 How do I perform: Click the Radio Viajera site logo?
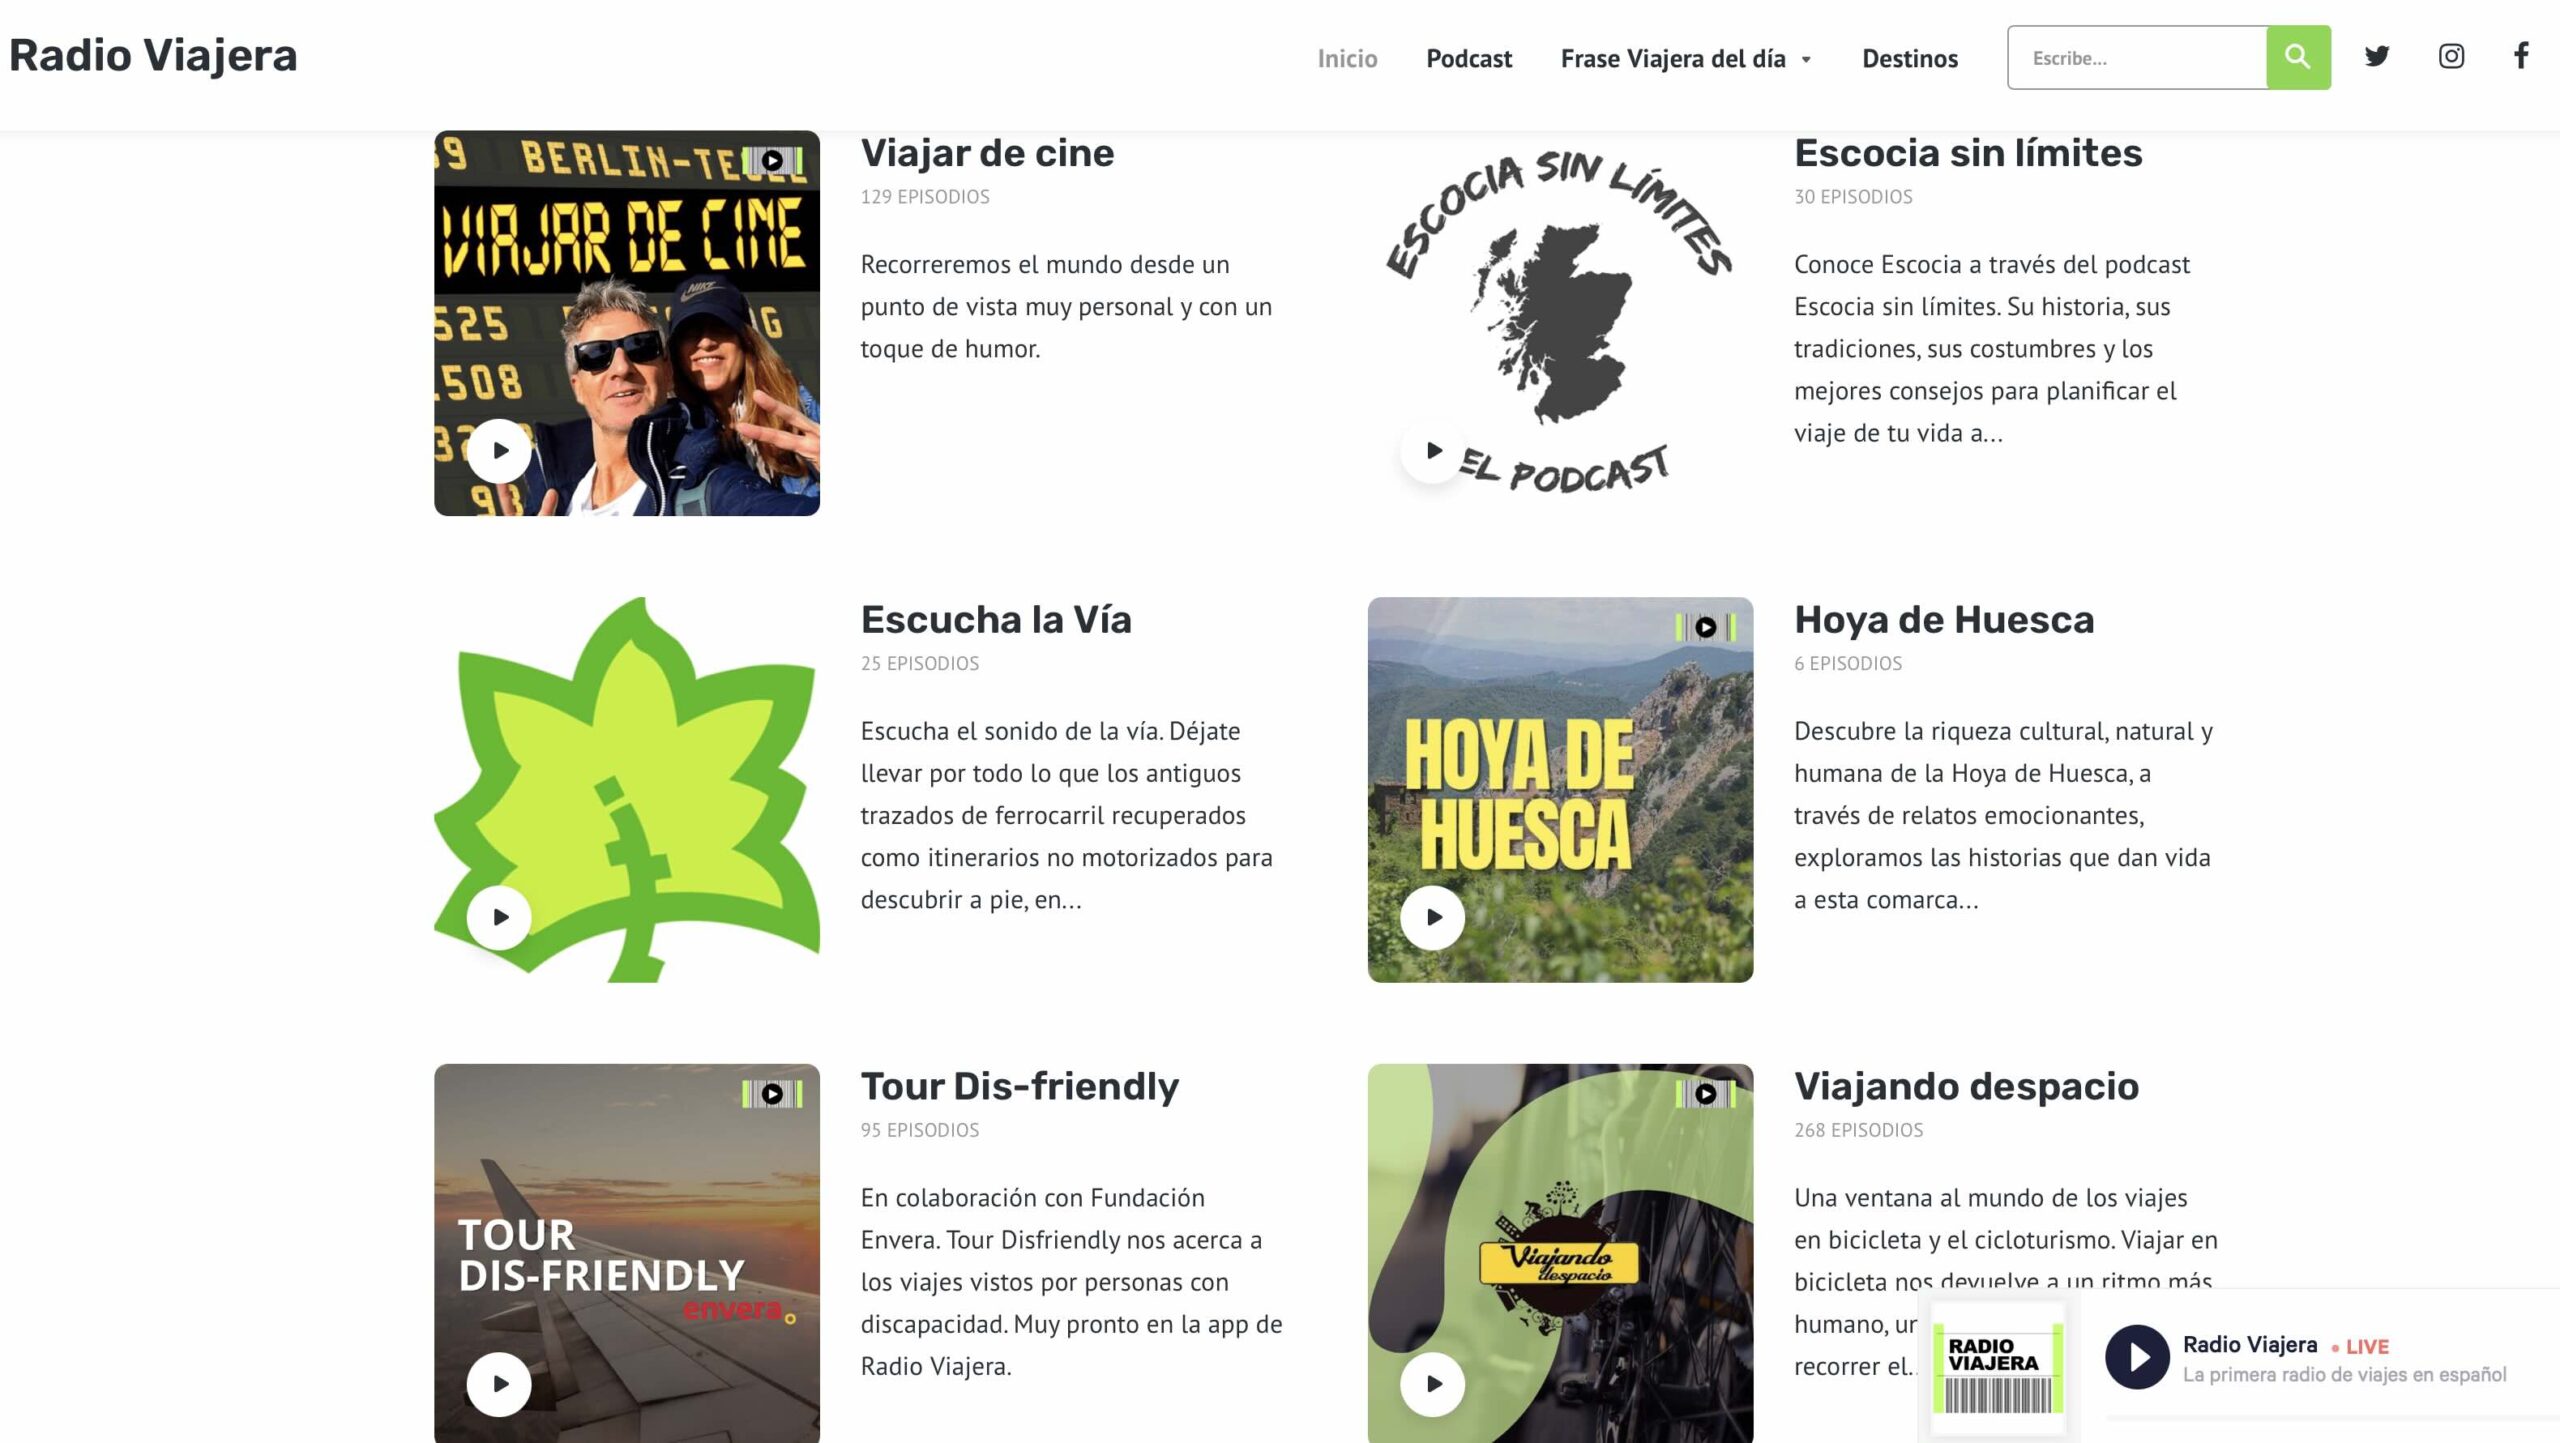point(153,55)
